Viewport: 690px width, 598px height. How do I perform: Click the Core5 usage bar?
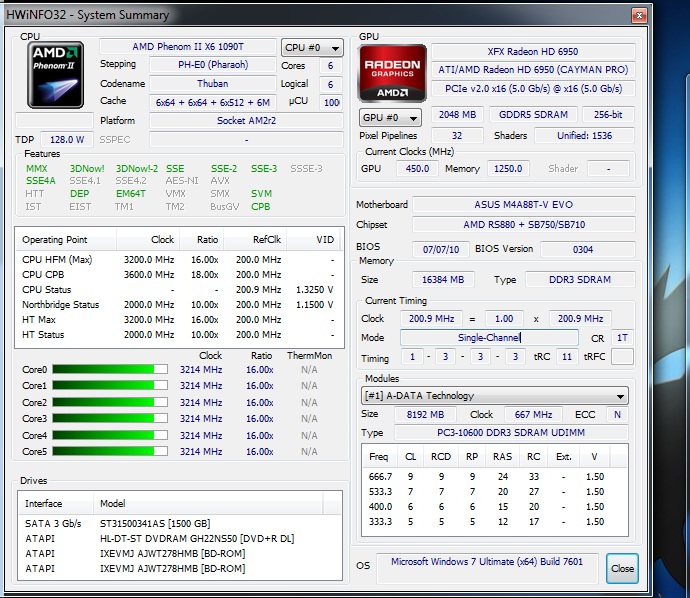[110, 451]
